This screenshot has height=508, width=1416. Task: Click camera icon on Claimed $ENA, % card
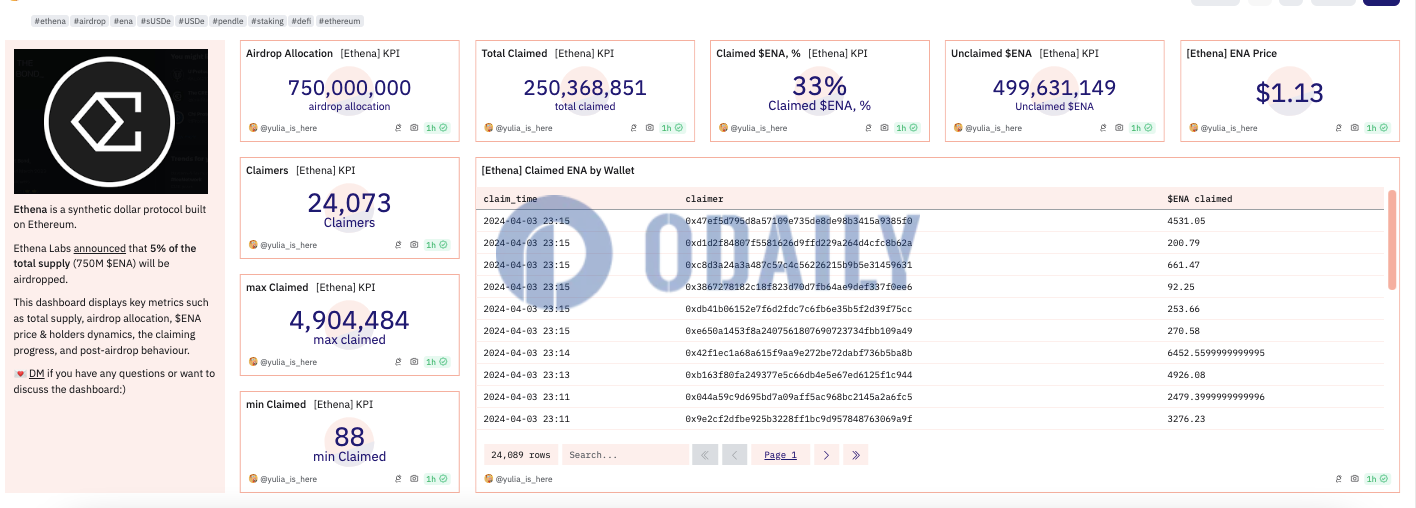click(x=885, y=128)
